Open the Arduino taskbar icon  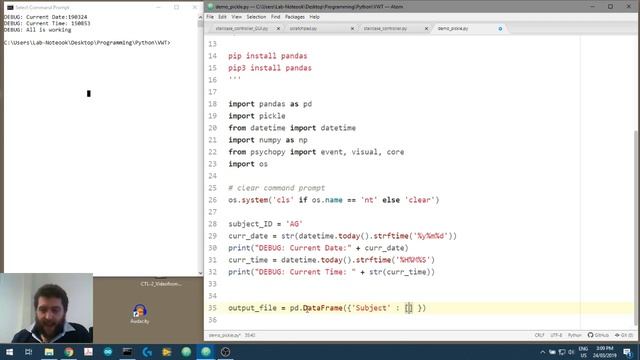(108, 351)
